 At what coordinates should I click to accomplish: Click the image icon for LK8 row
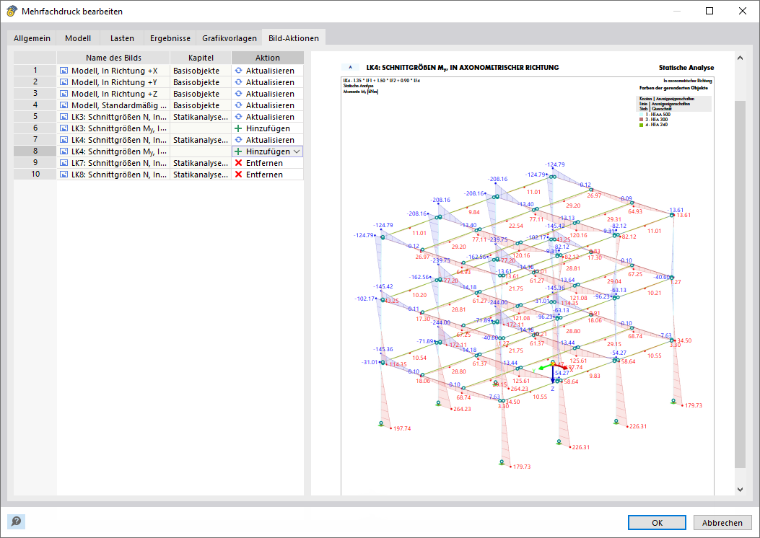pyautogui.click(x=63, y=174)
